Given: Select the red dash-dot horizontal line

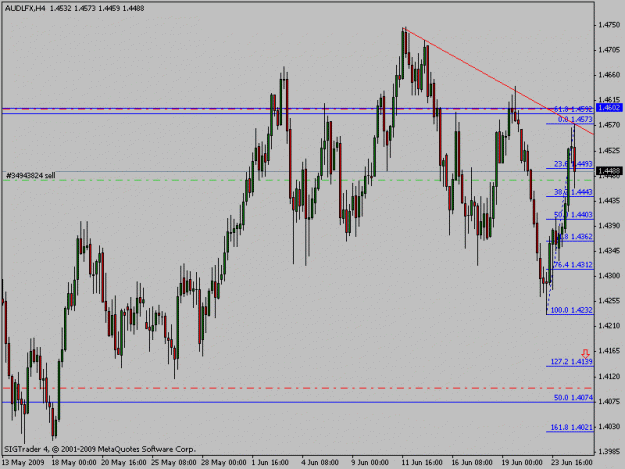Looking at the screenshot, I should pyautogui.click(x=297, y=388).
